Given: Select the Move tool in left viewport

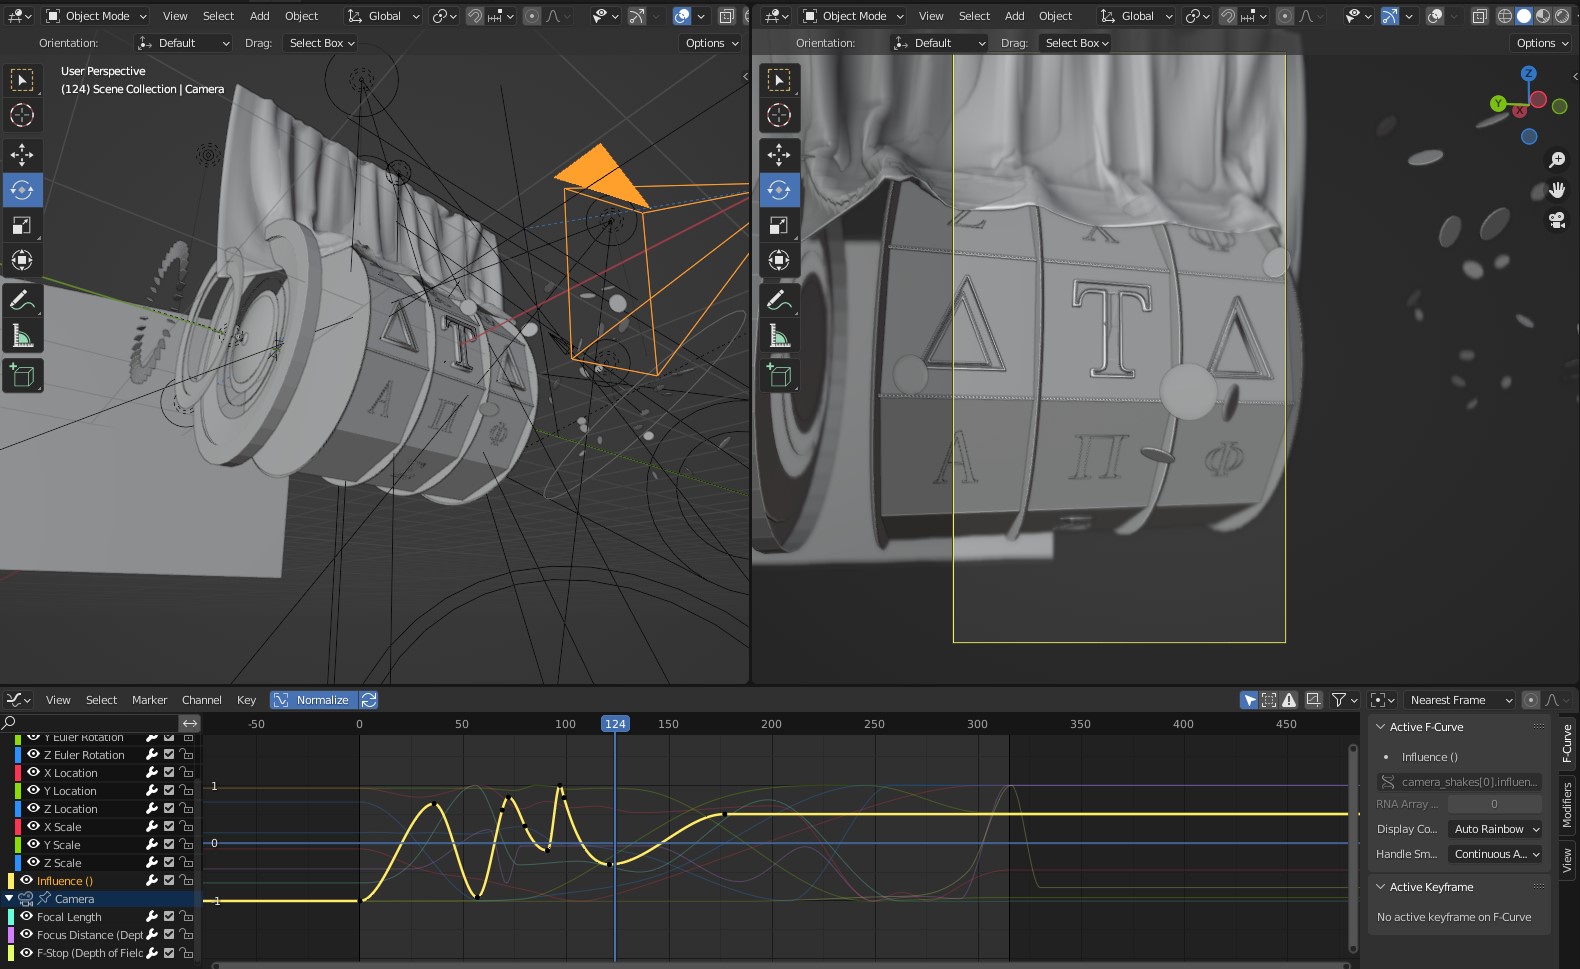Looking at the screenshot, I should (22, 154).
